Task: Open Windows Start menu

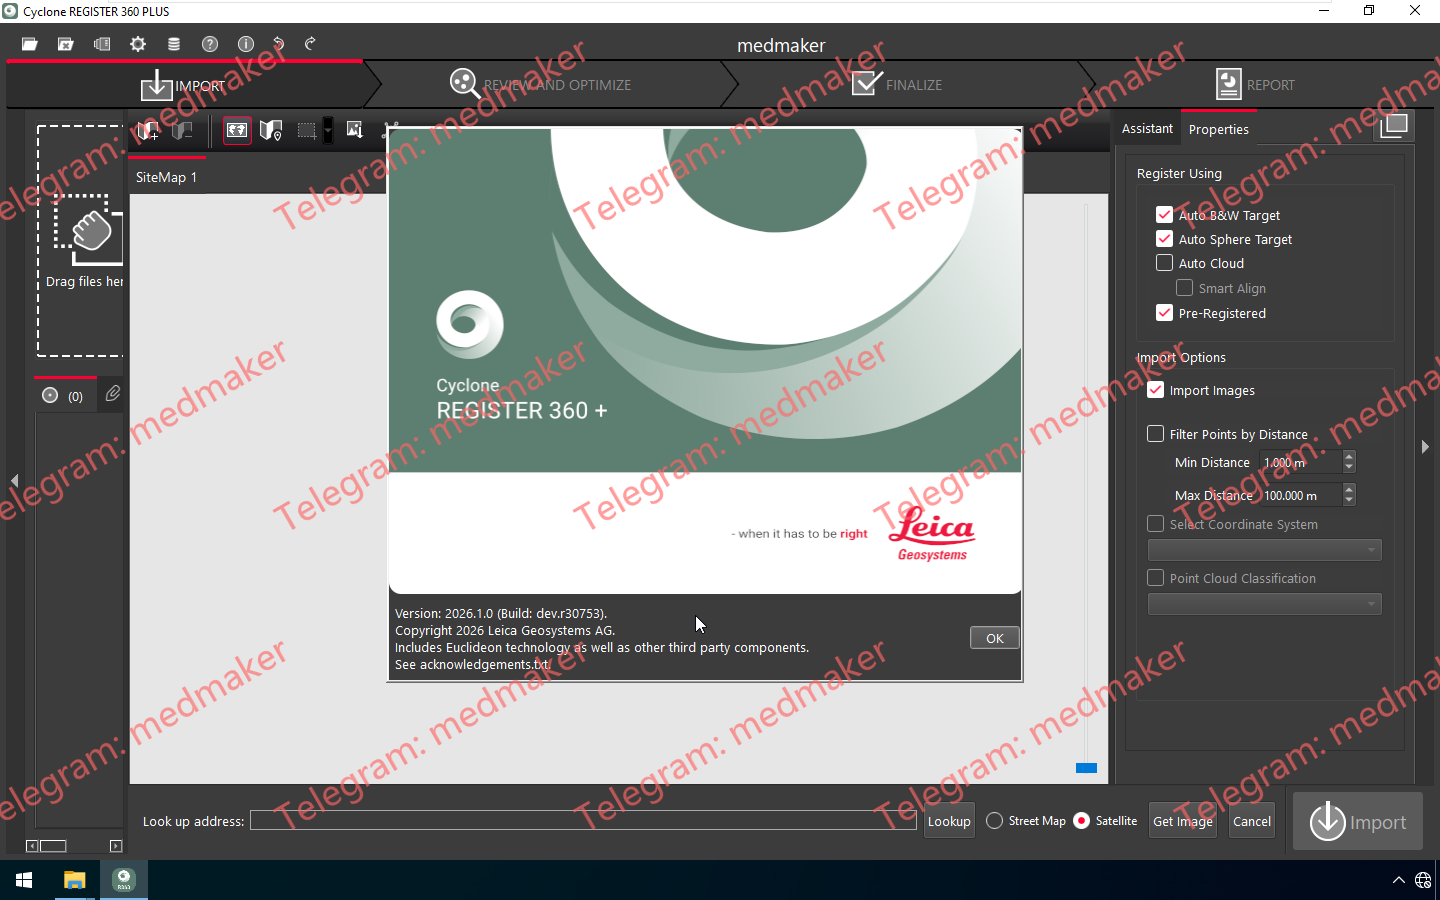Action: 24,880
